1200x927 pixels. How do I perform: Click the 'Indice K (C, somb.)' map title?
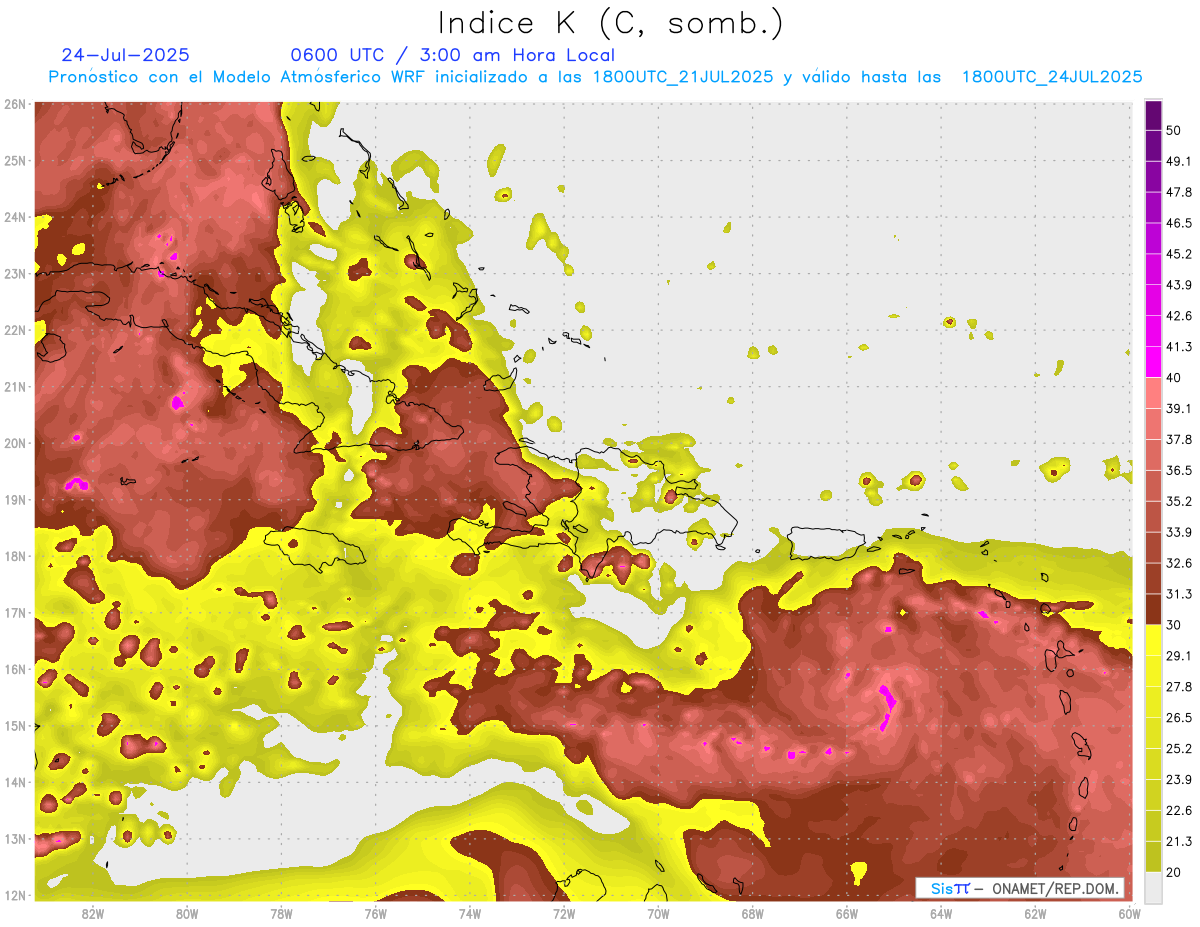(x=611, y=23)
